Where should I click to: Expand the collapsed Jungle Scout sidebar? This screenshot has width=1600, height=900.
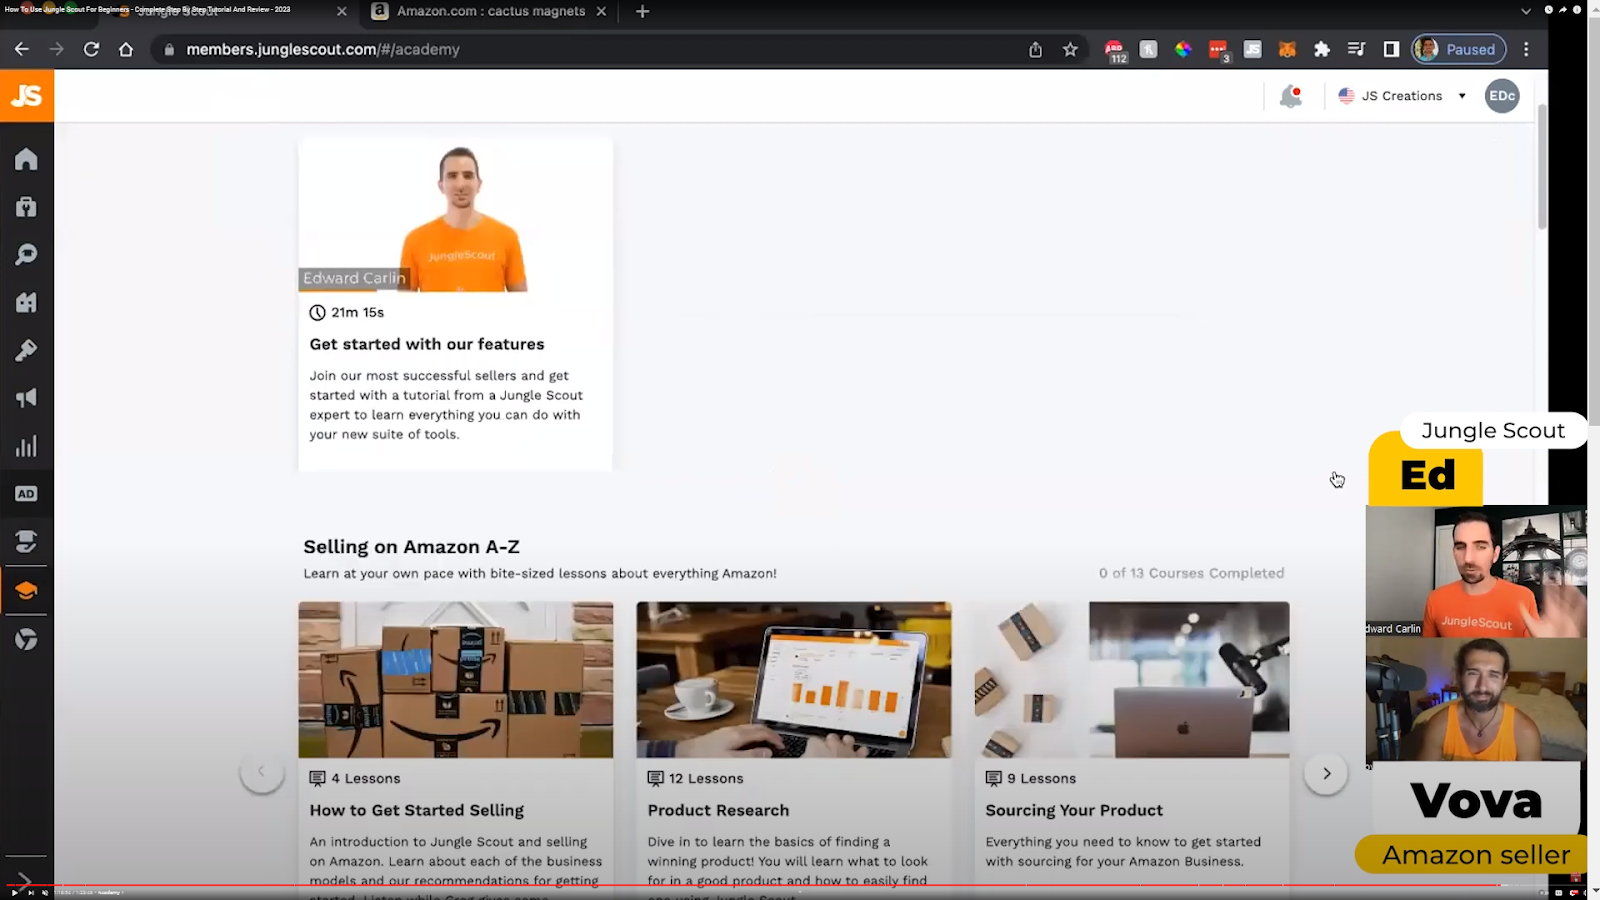pyautogui.click(x=26, y=881)
